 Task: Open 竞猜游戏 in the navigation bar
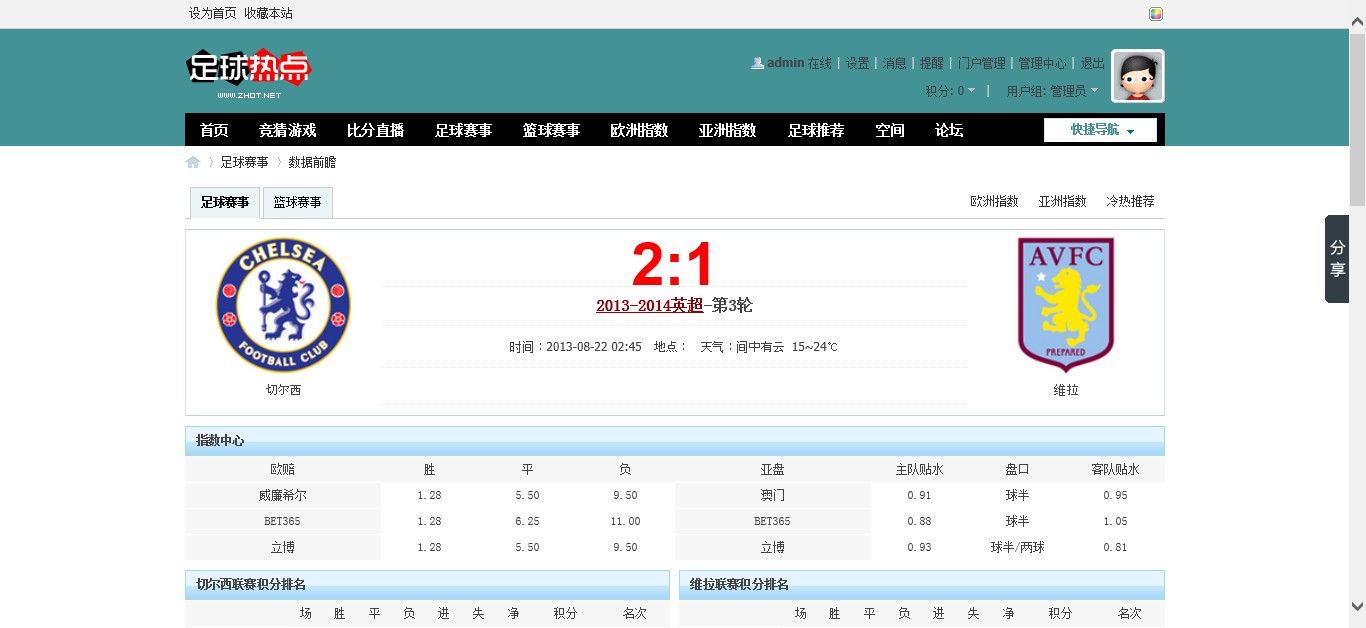tap(287, 130)
